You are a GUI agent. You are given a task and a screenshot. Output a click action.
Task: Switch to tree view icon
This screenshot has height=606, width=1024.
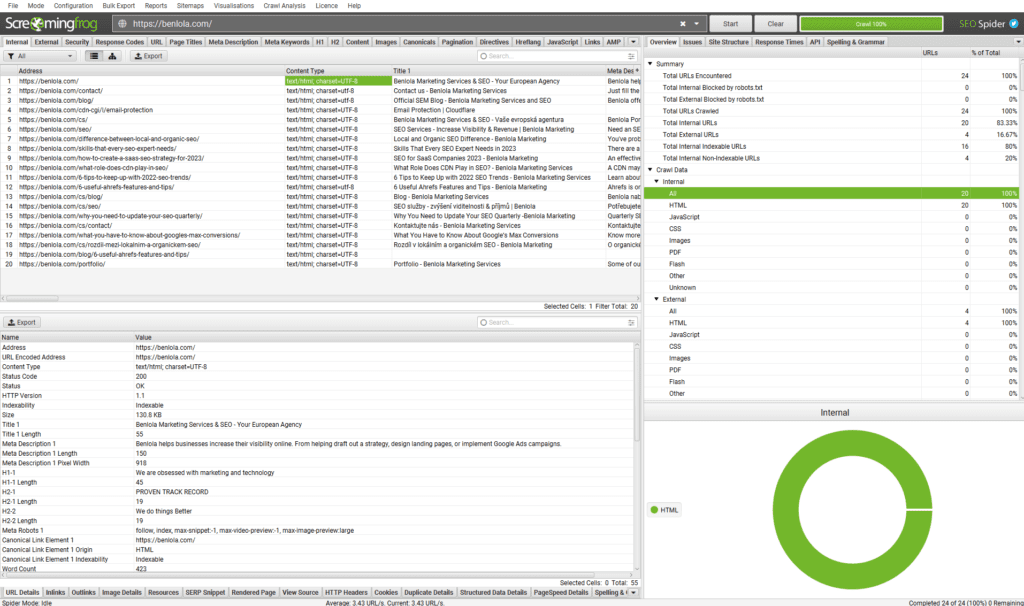tap(112, 56)
